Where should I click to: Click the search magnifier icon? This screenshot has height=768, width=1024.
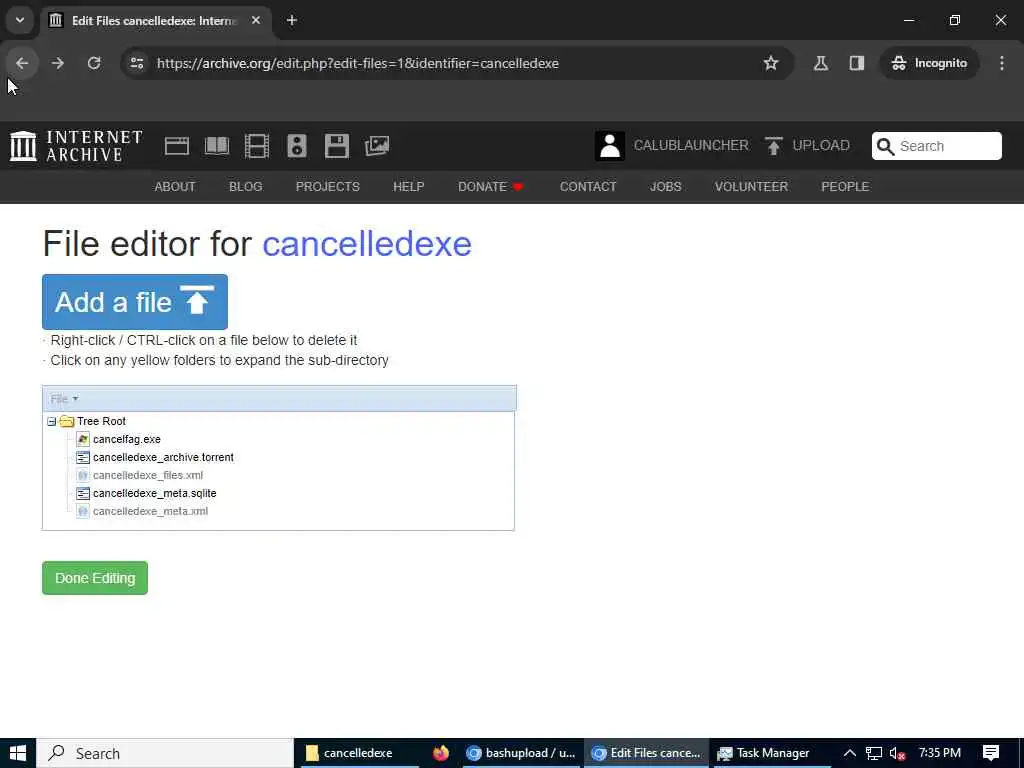[886, 146]
